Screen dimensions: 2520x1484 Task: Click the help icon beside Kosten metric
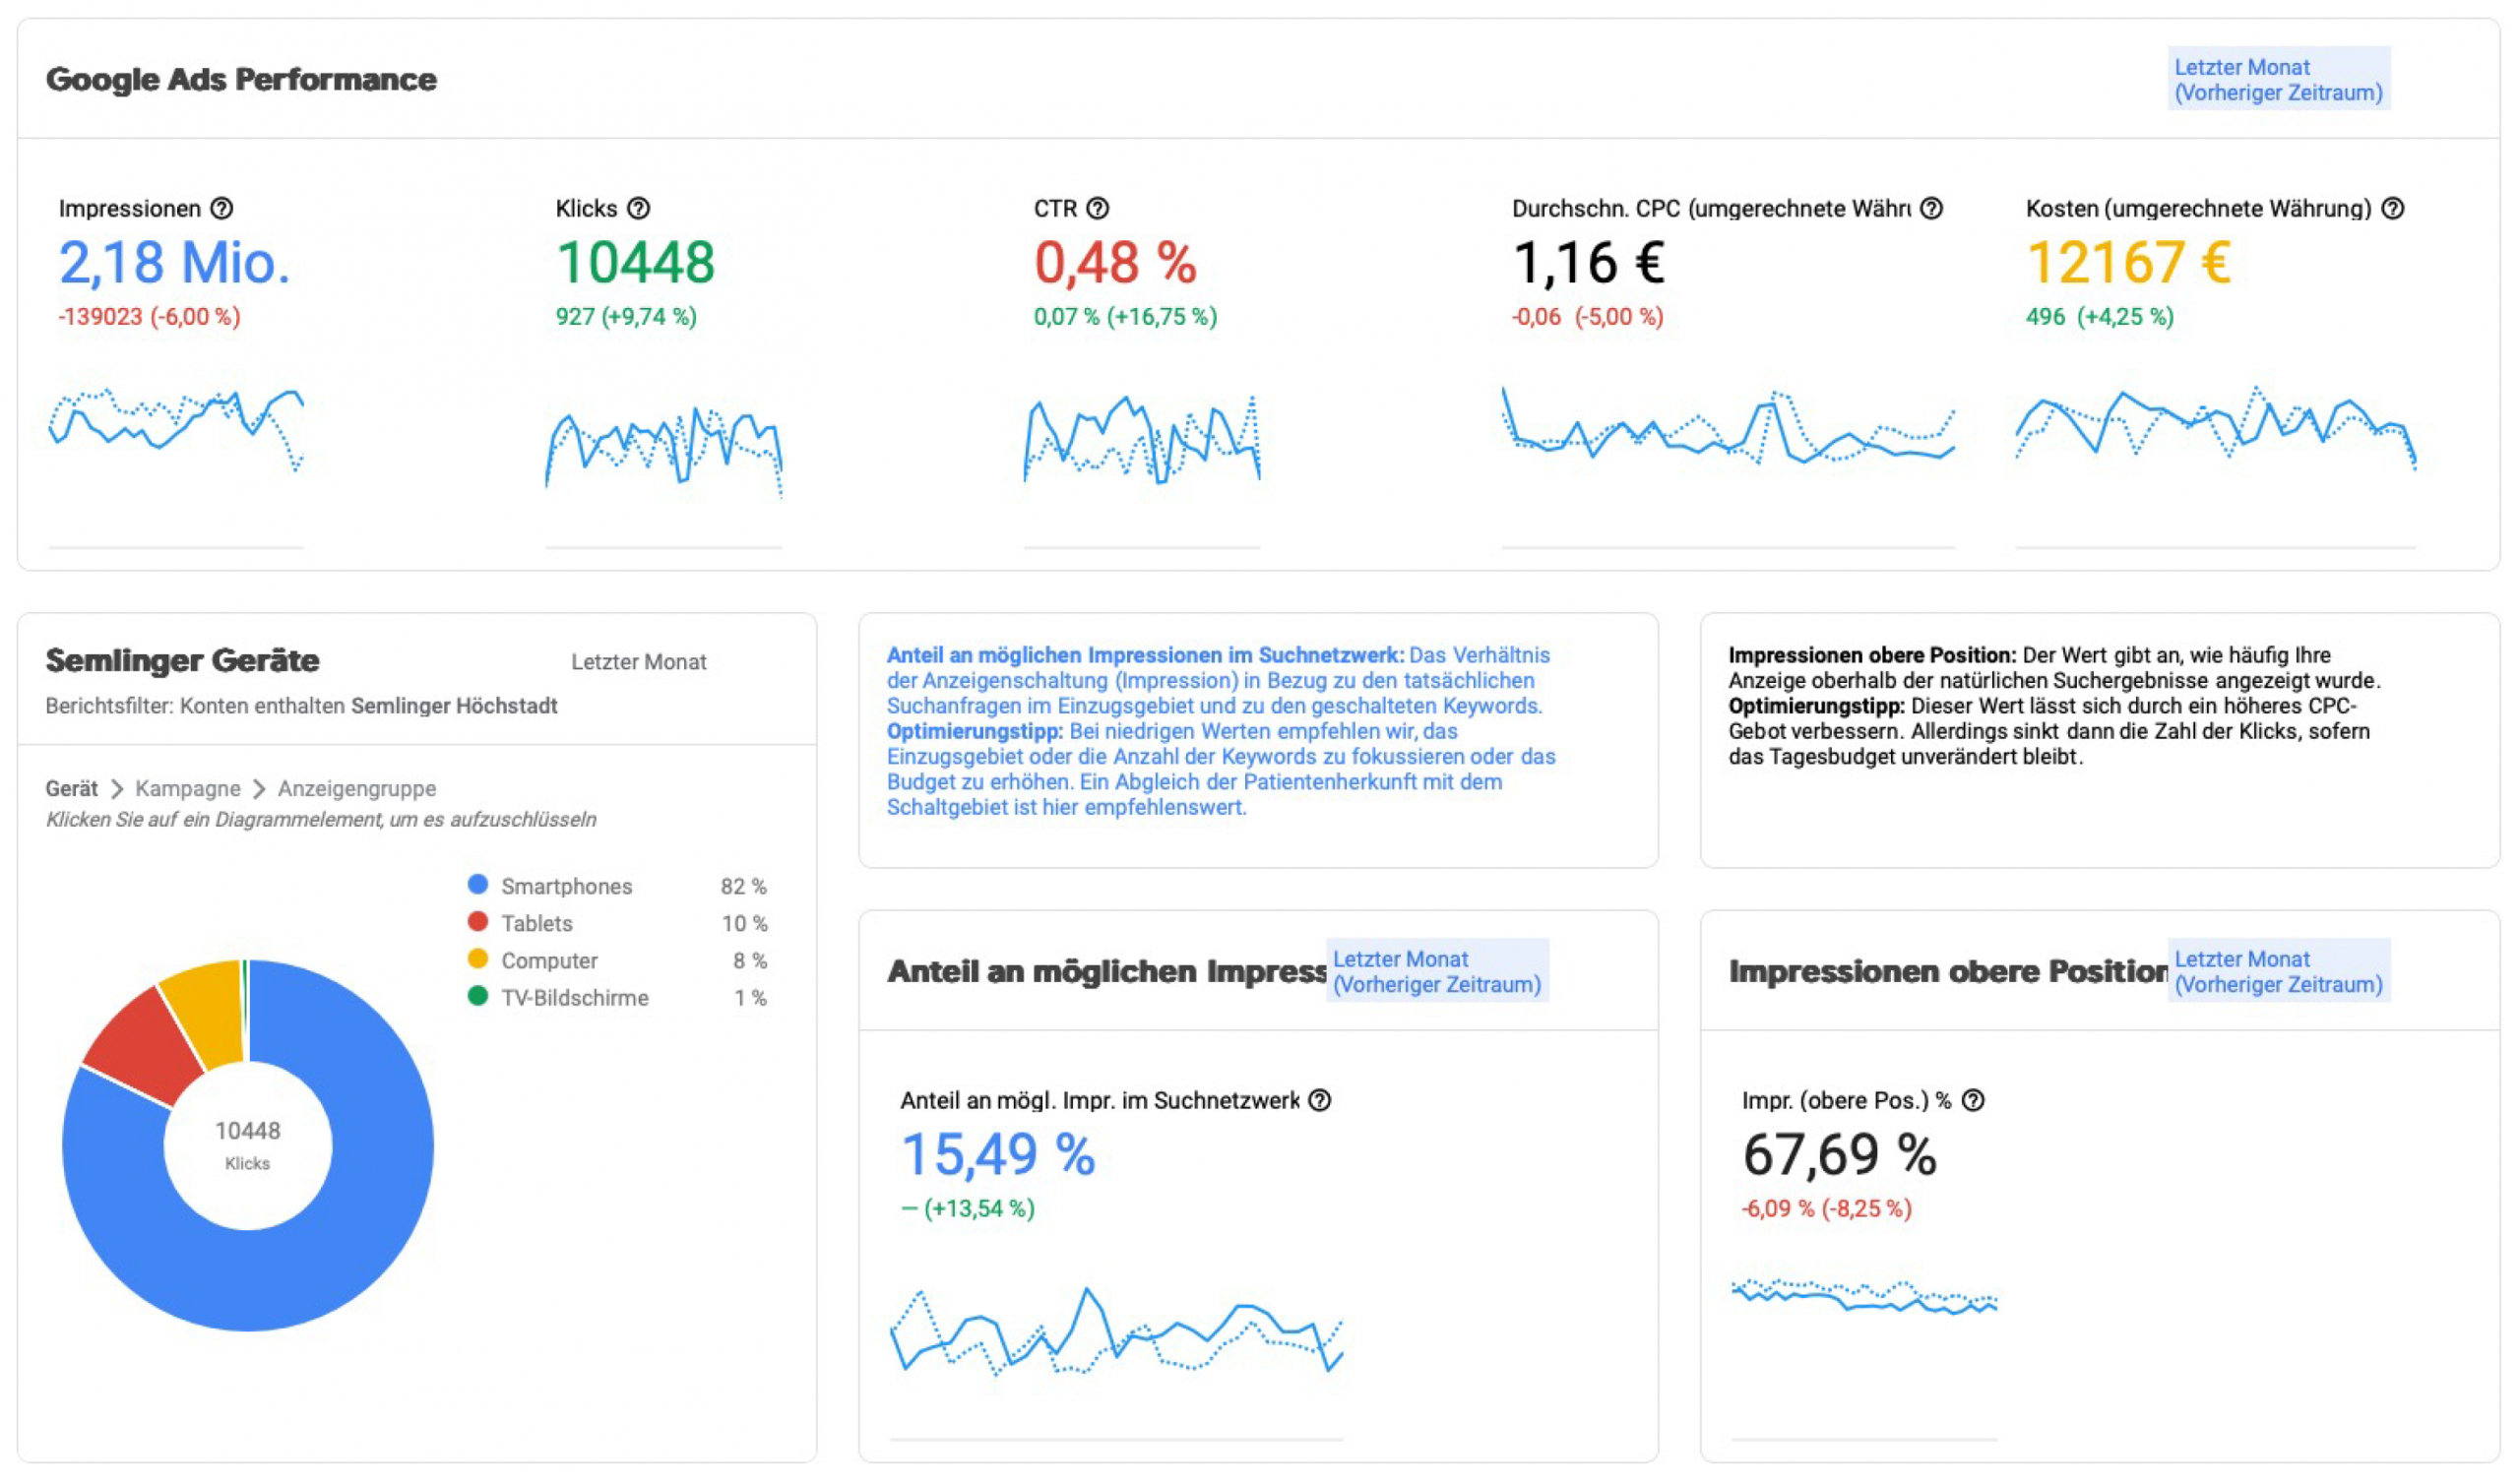click(2392, 208)
